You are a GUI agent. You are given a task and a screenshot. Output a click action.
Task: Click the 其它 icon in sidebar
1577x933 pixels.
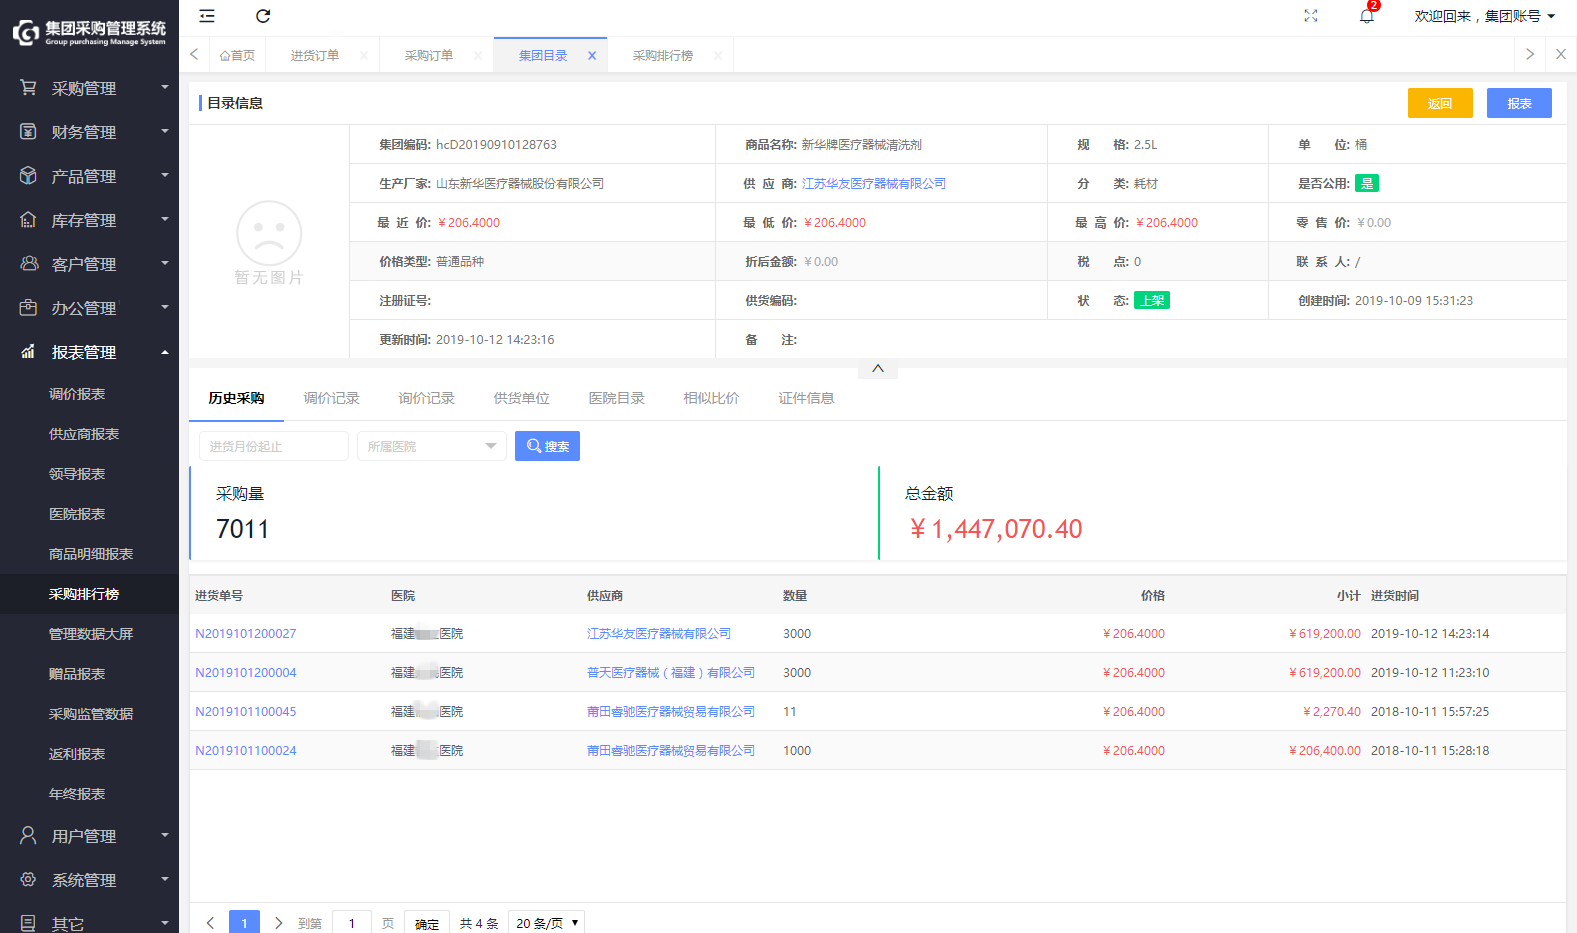[x=28, y=923]
